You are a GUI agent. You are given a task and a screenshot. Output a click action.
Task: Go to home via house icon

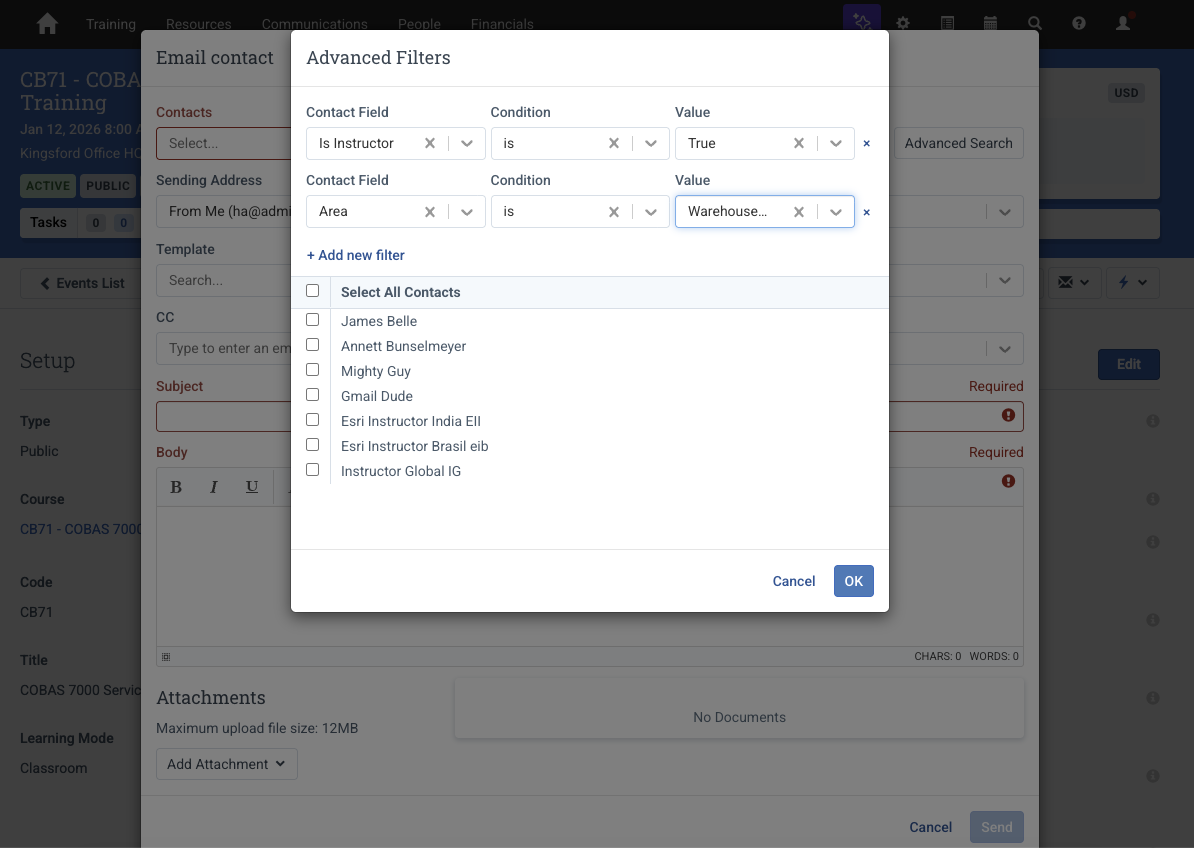[47, 24]
